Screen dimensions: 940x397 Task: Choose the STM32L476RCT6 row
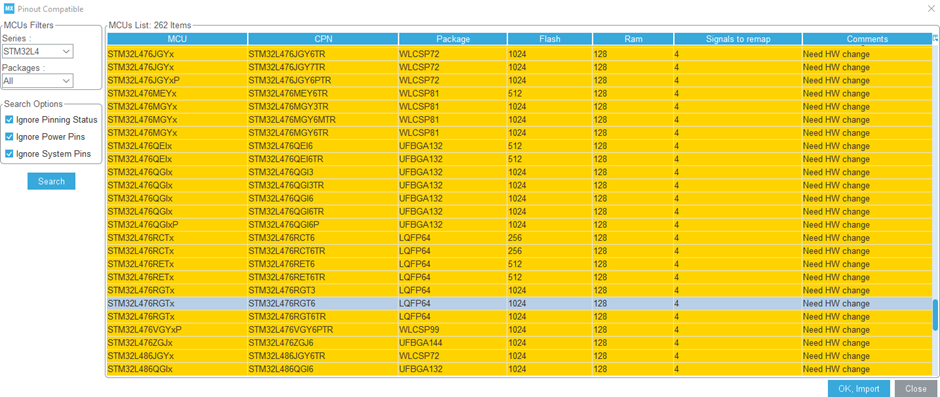point(520,237)
